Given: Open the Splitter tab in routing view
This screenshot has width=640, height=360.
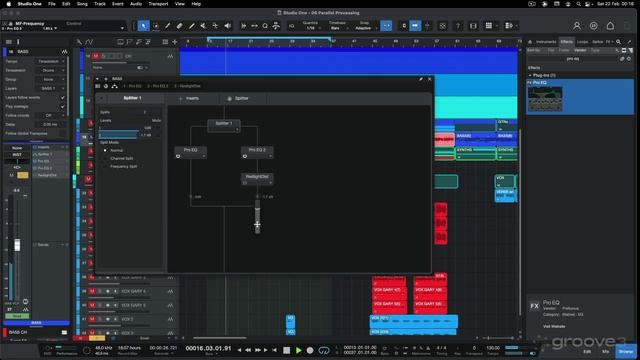Looking at the screenshot, I should pyautogui.click(x=238, y=98).
